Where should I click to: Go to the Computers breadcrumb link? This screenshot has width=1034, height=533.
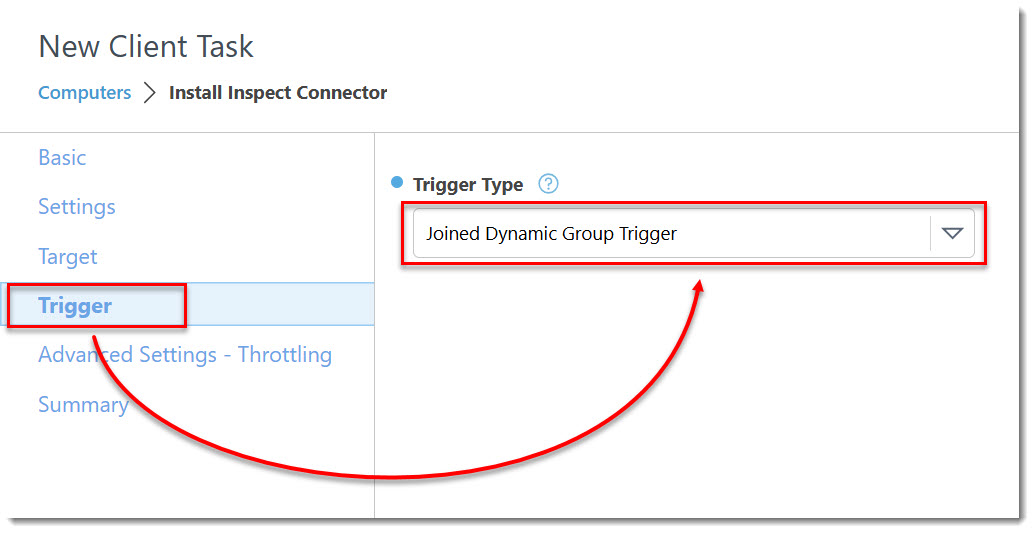(84, 92)
